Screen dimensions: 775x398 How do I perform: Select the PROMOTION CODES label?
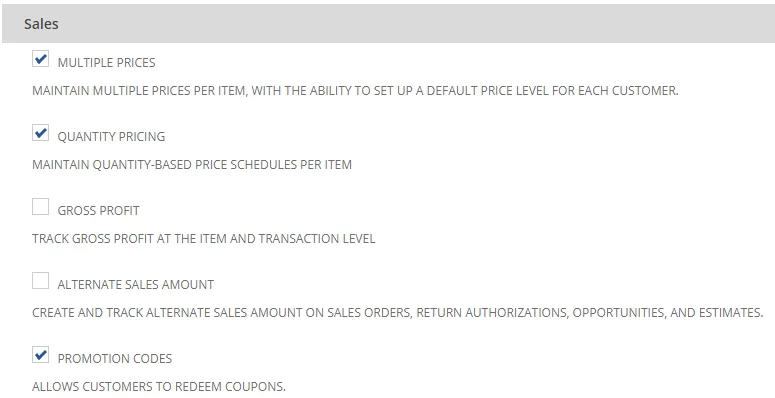[115, 358]
